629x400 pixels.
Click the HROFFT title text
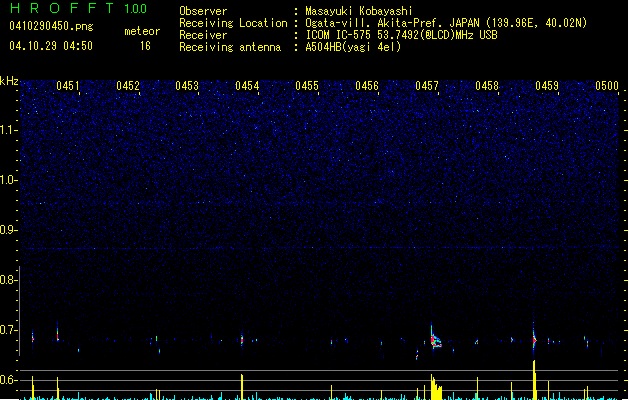click(62, 8)
